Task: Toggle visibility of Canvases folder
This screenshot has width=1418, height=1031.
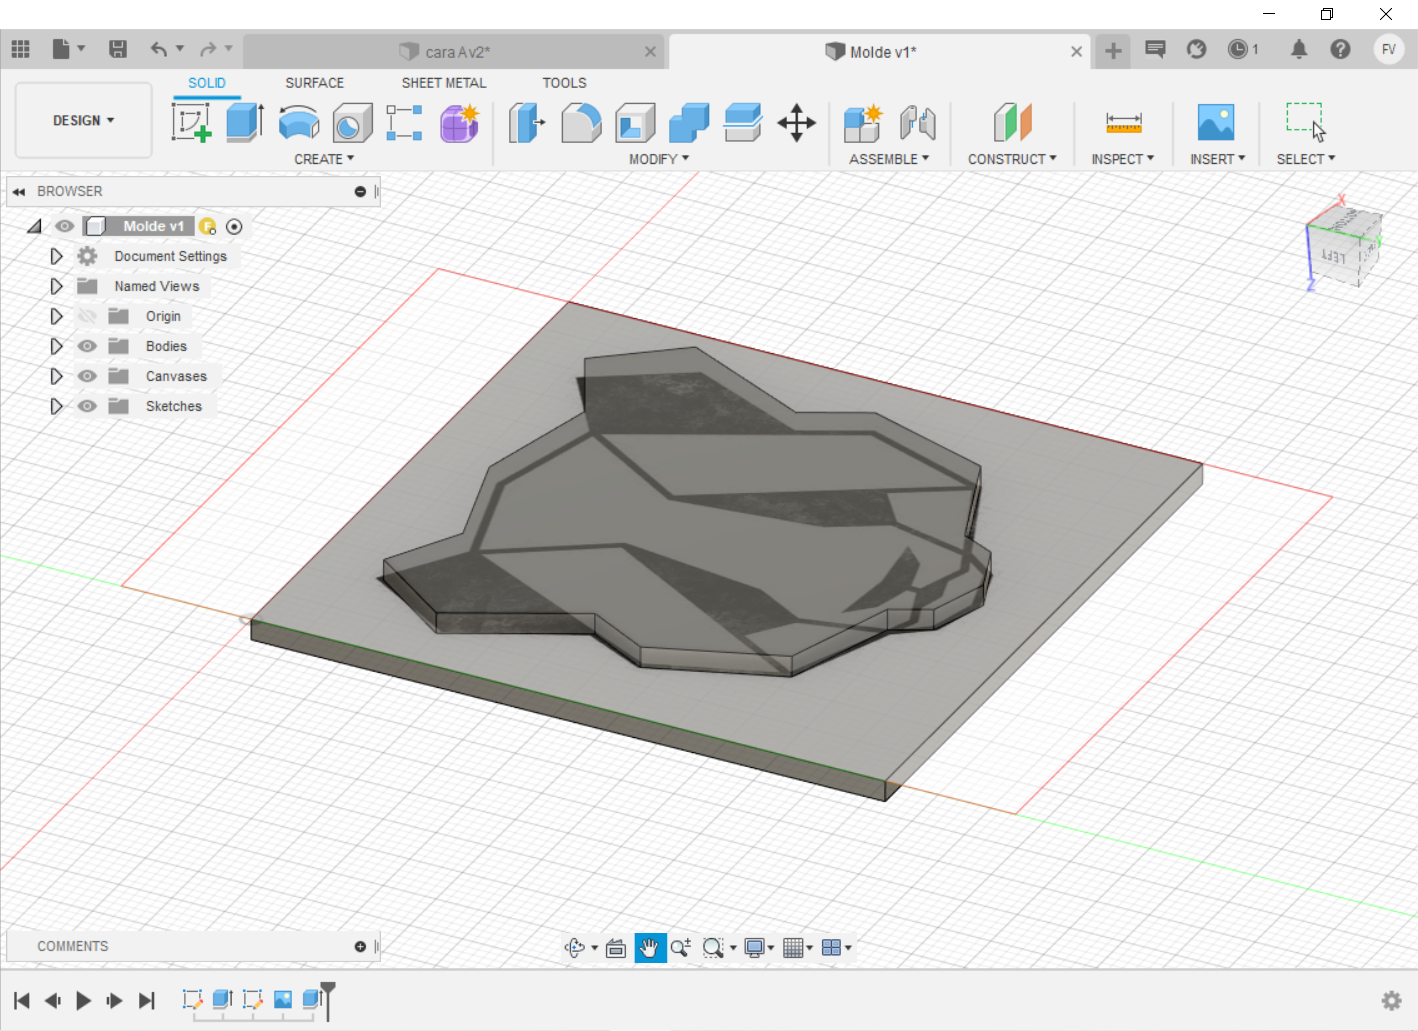Action: pos(88,376)
